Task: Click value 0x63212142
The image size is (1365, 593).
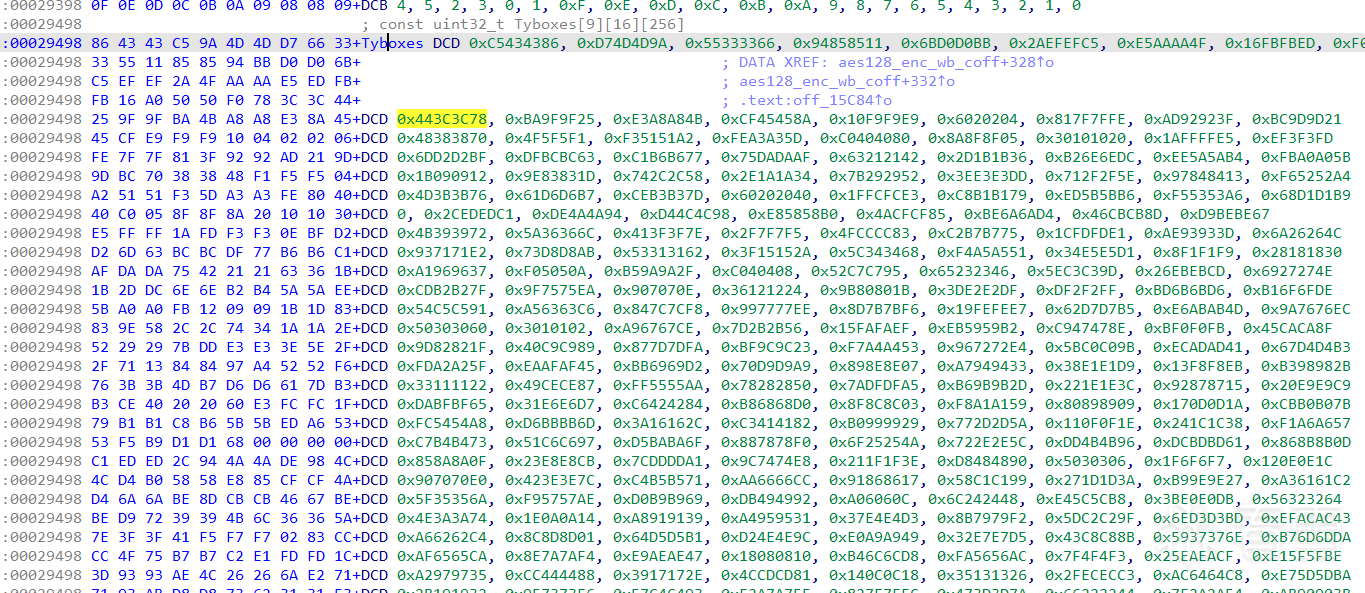Action: pos(874,158)
